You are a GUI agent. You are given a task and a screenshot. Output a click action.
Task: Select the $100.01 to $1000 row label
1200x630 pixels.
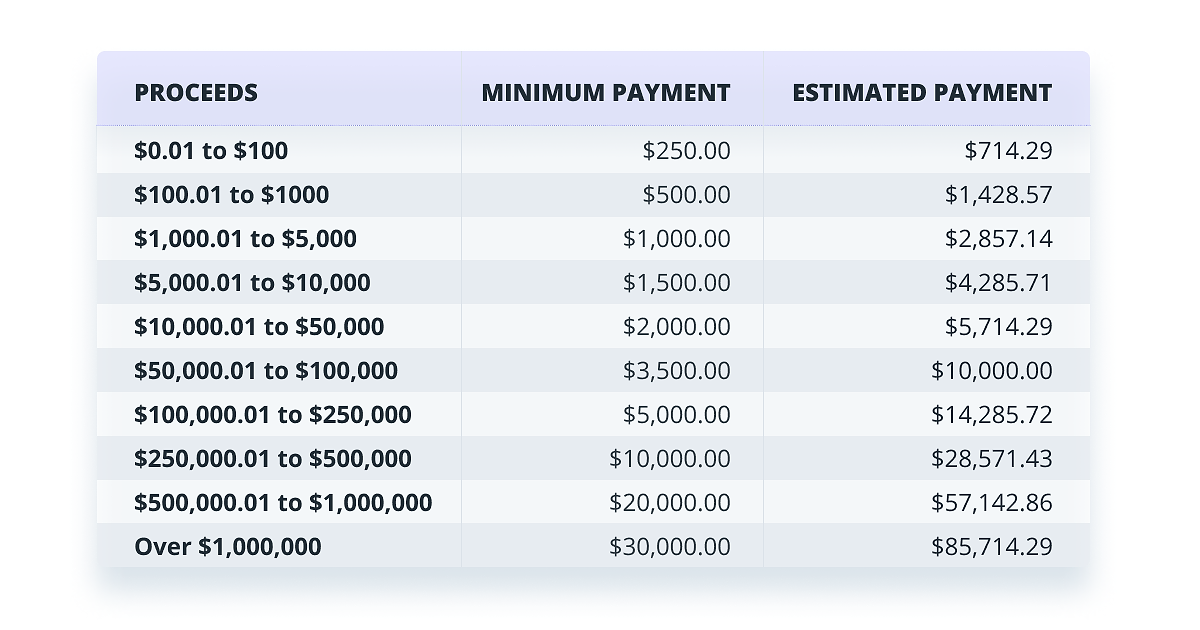click(x=232, y=195)
